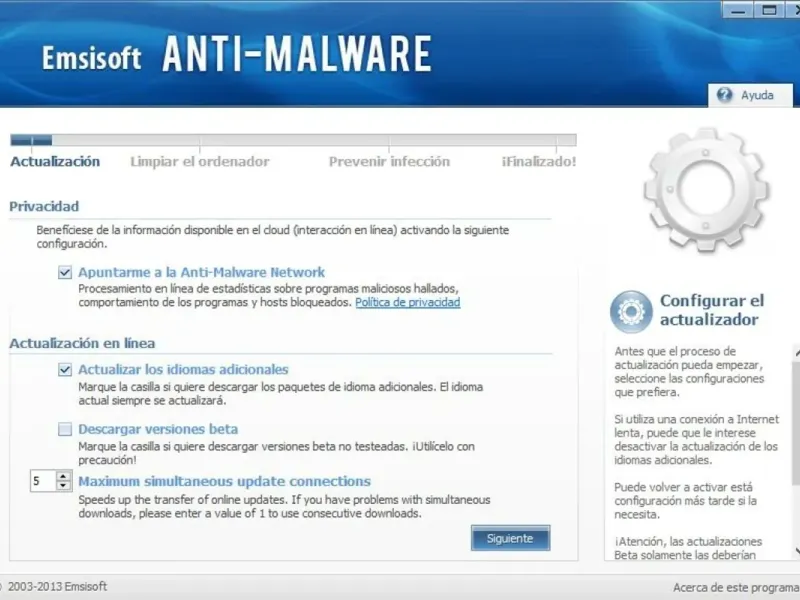Click the Siguiente button
Viewport: 800px width, 600px height.
pos(510,538)
